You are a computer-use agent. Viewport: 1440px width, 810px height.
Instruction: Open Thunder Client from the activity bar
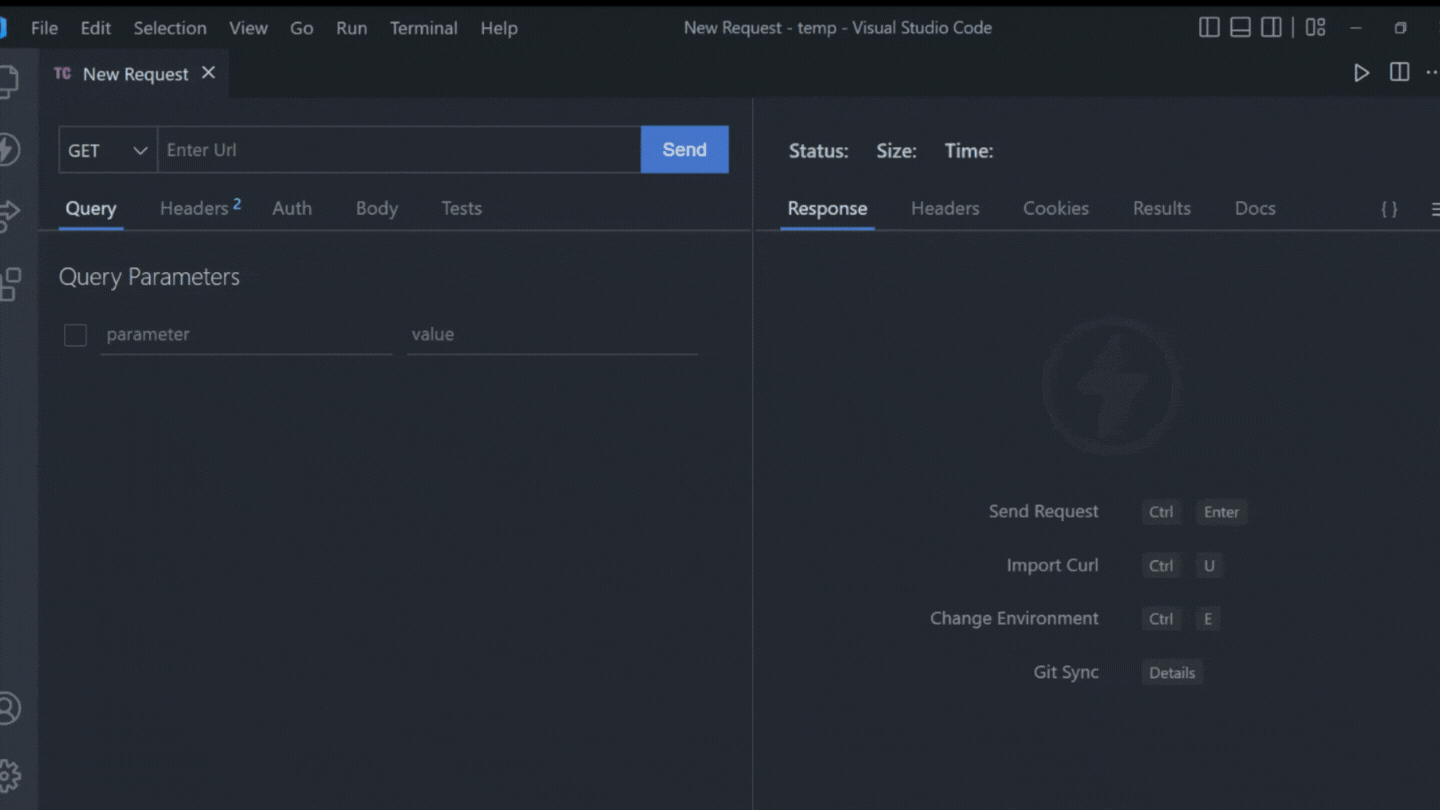(8, 149)
